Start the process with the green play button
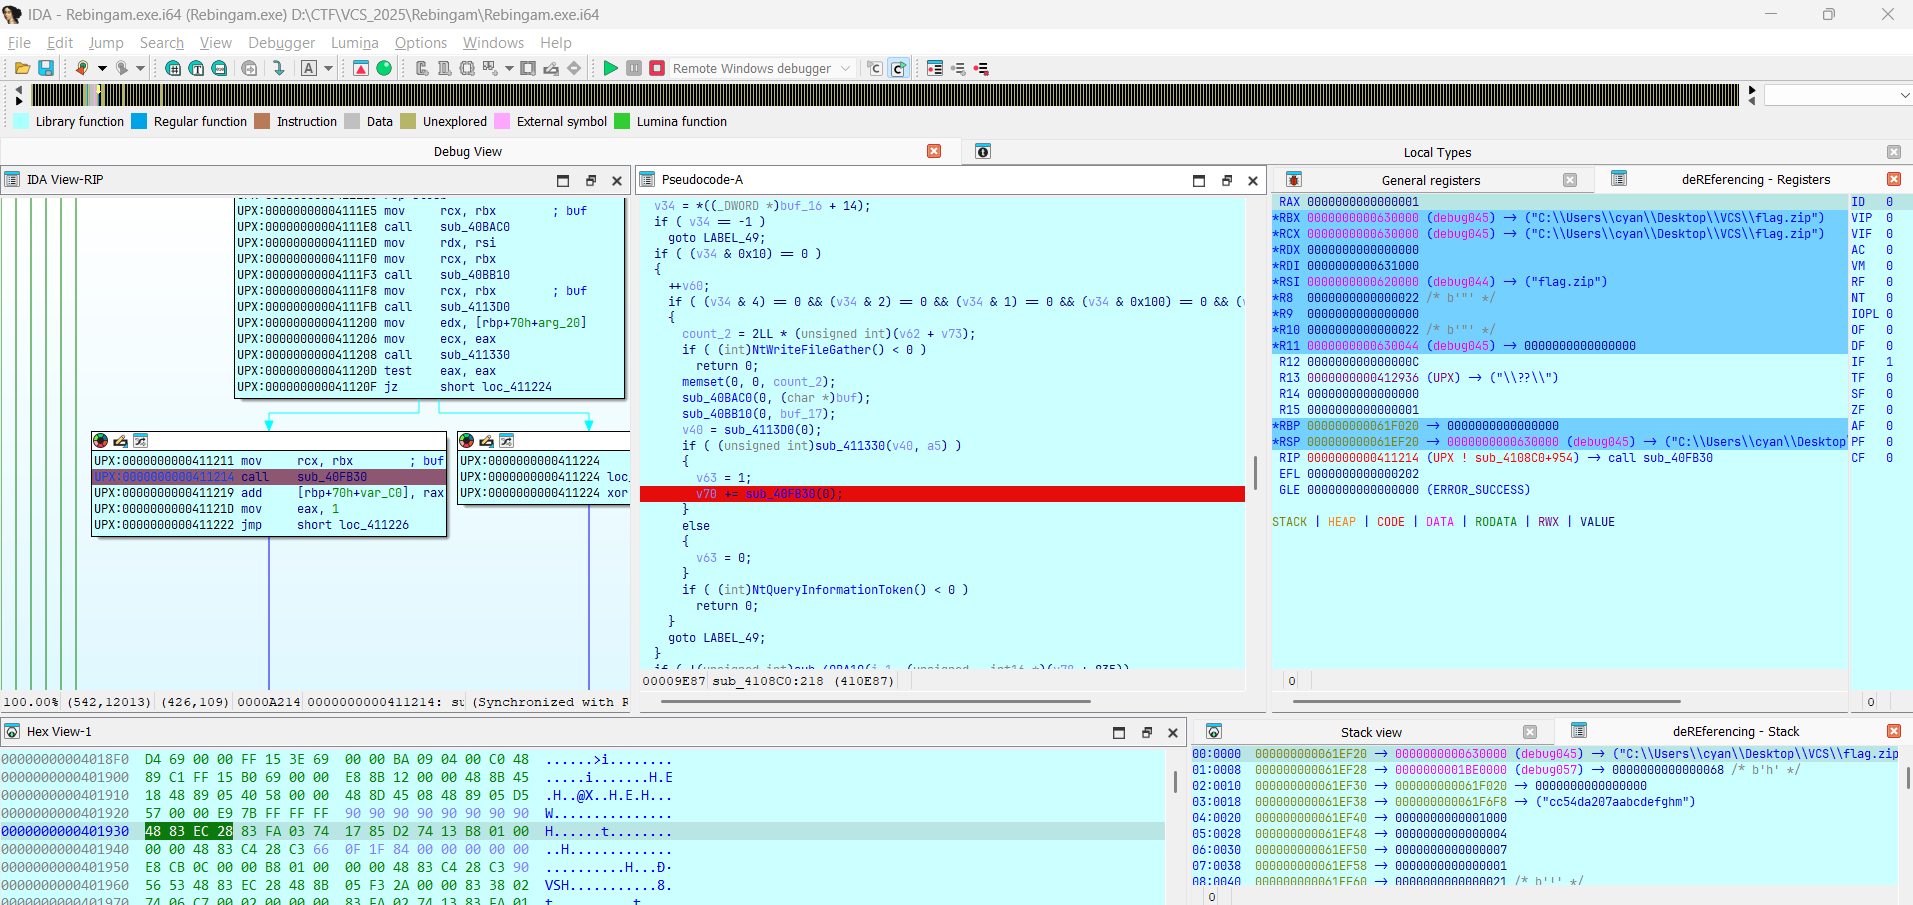Viewport: 1913px width, 905px height. 610,68
